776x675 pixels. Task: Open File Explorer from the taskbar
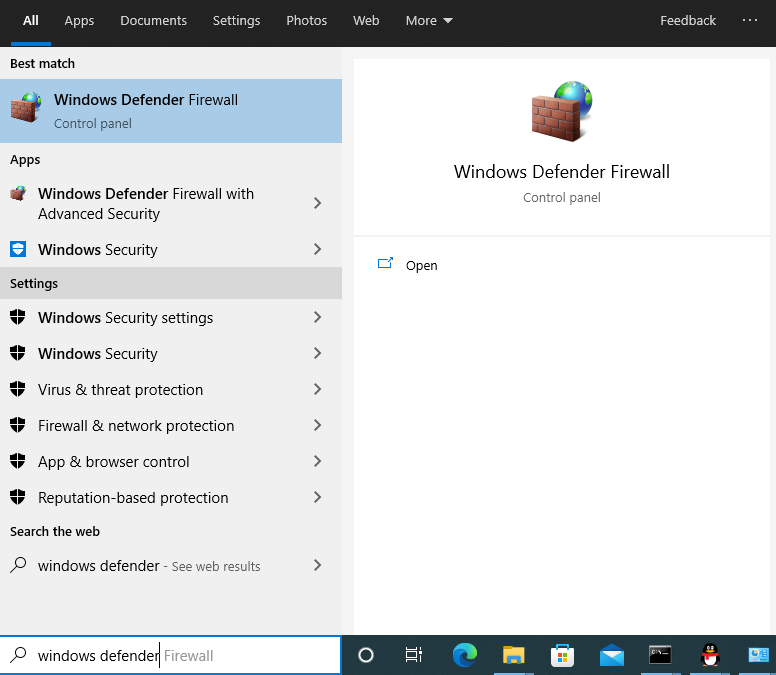(513, 655)
